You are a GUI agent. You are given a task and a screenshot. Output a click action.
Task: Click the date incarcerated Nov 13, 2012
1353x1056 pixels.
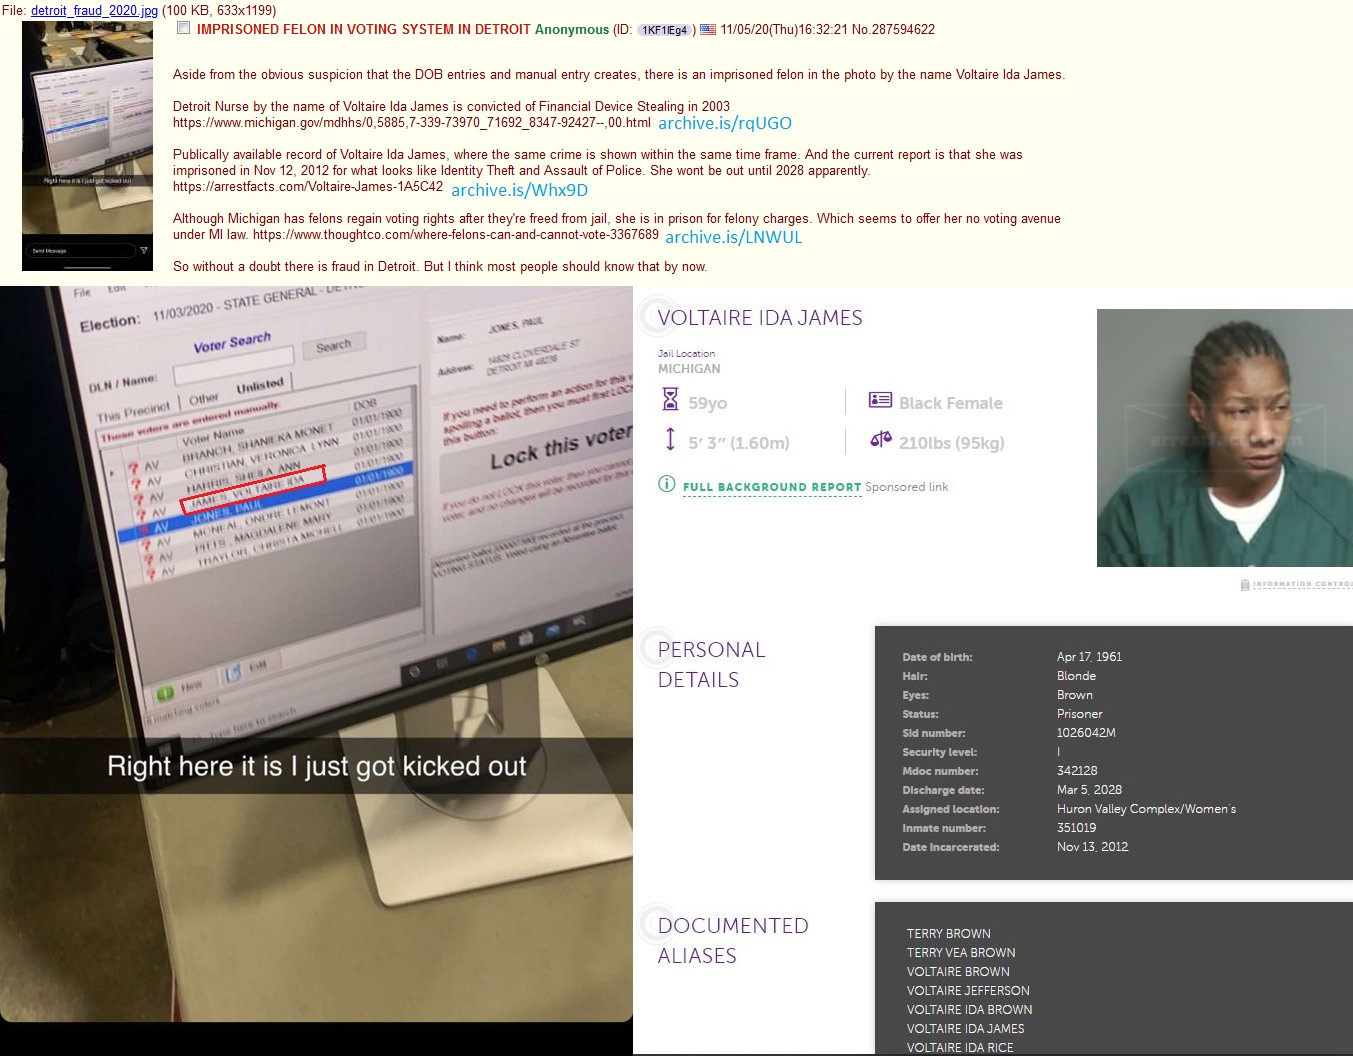1092,847
